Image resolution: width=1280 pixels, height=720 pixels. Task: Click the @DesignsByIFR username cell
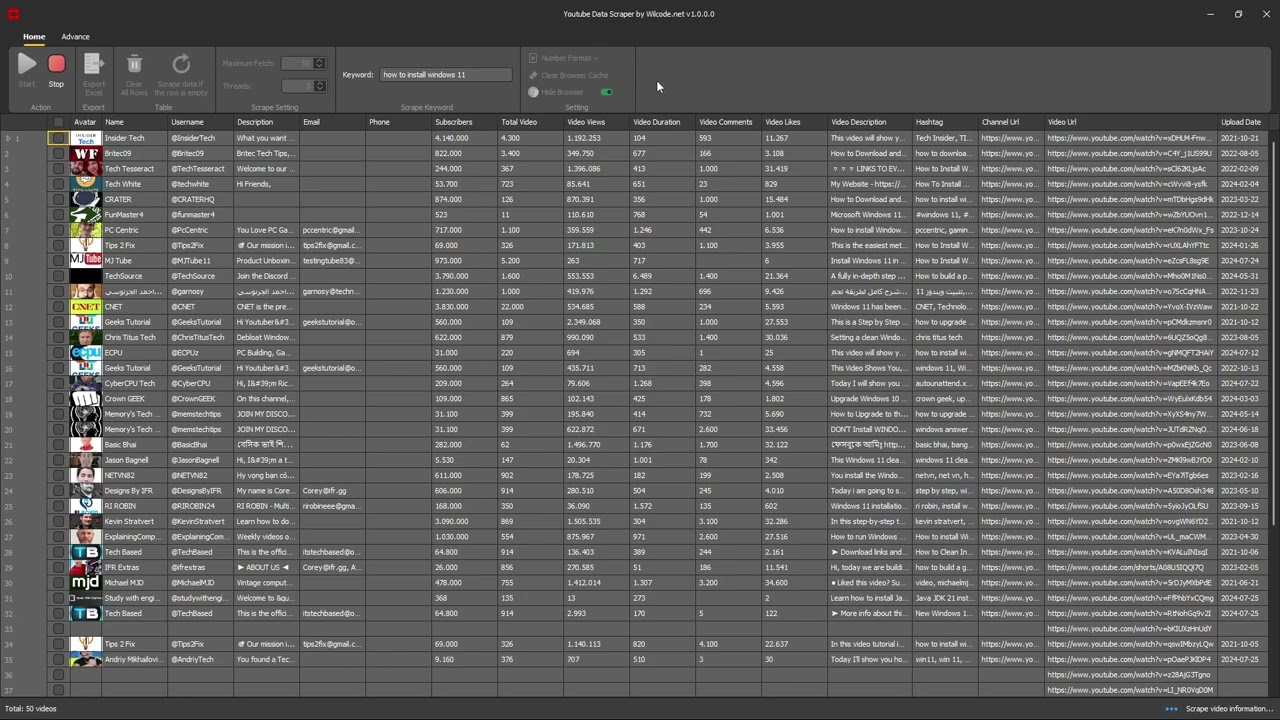click(201, 490)
